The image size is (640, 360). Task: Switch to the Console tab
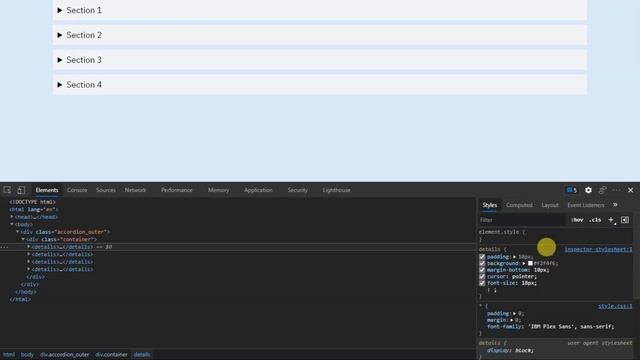(77, 190)
